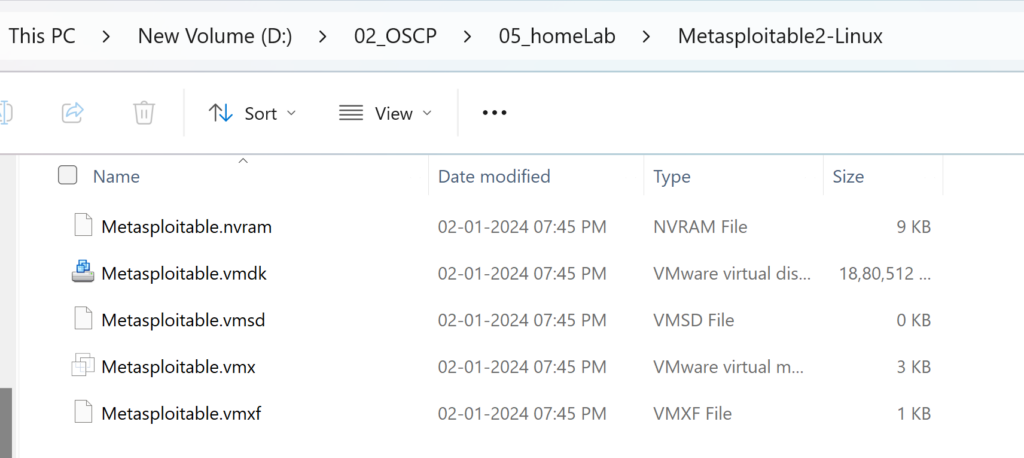Tick the select-all checkbox beside Name
The width and height of the screenshot is (1024, 458).
coord(67,175)
